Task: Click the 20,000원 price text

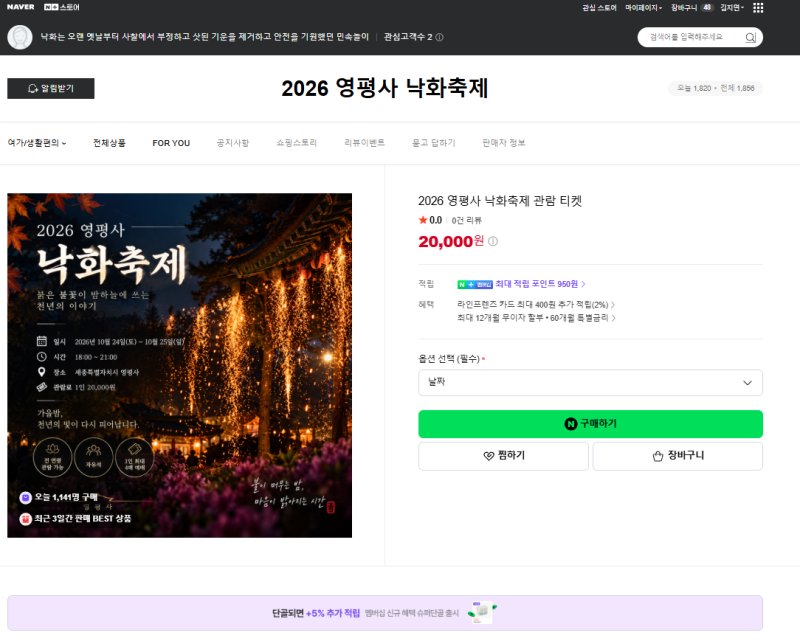Action: click(x=451, y=241)
